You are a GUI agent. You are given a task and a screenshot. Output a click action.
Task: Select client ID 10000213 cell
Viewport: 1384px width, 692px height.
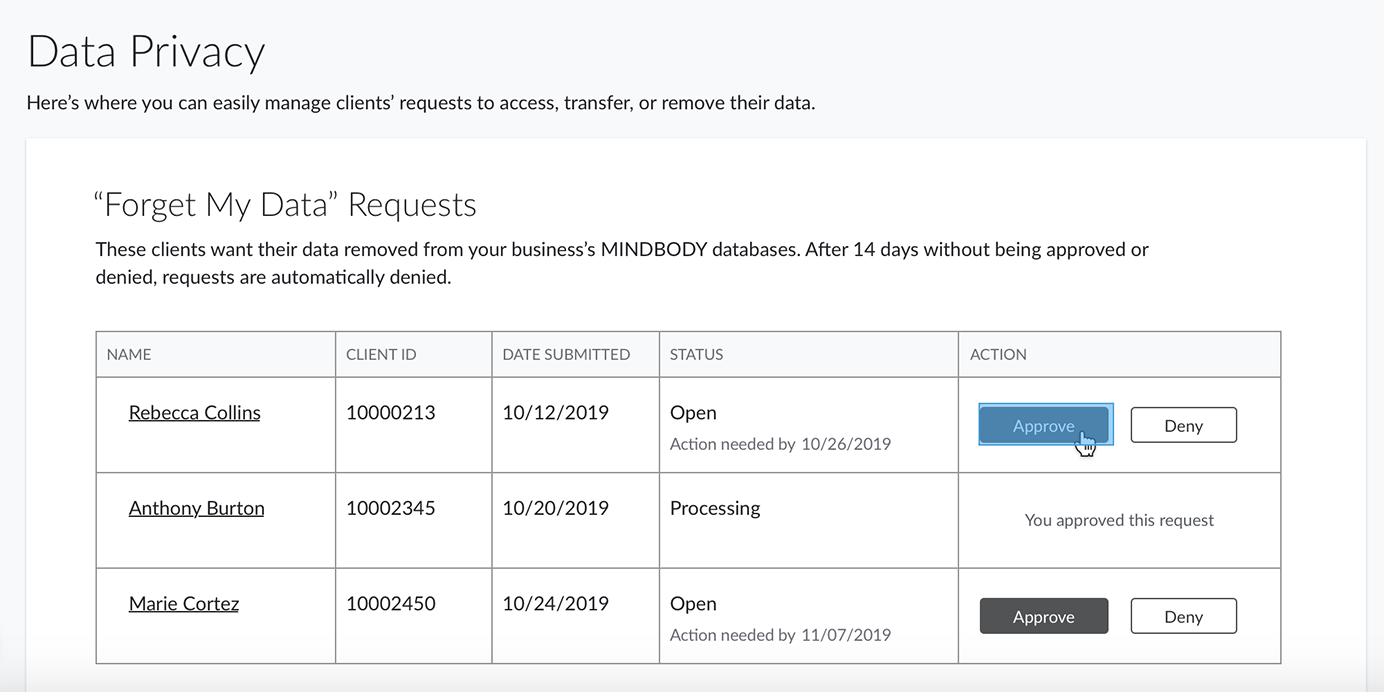click(x=390, y=412)
